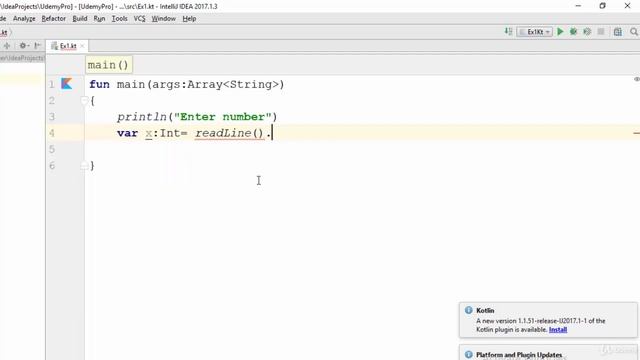
Task: Restore down the IntelliJ IDEA window
Action: click(602, 6)
